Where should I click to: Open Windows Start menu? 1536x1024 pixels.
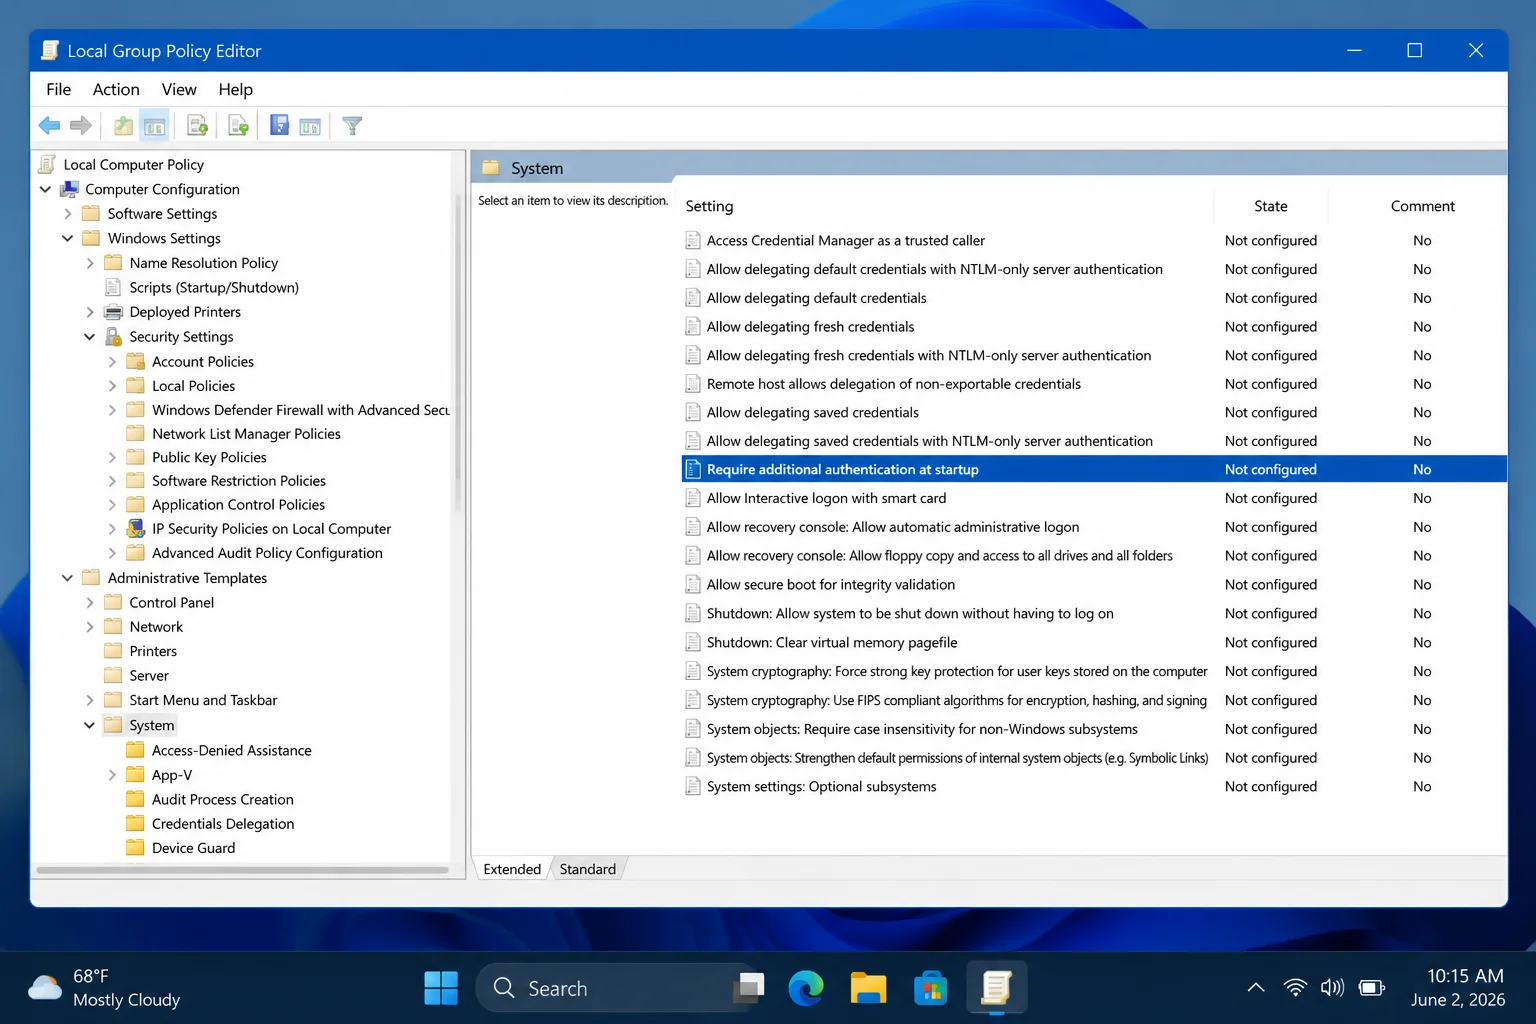pos(441,988)
